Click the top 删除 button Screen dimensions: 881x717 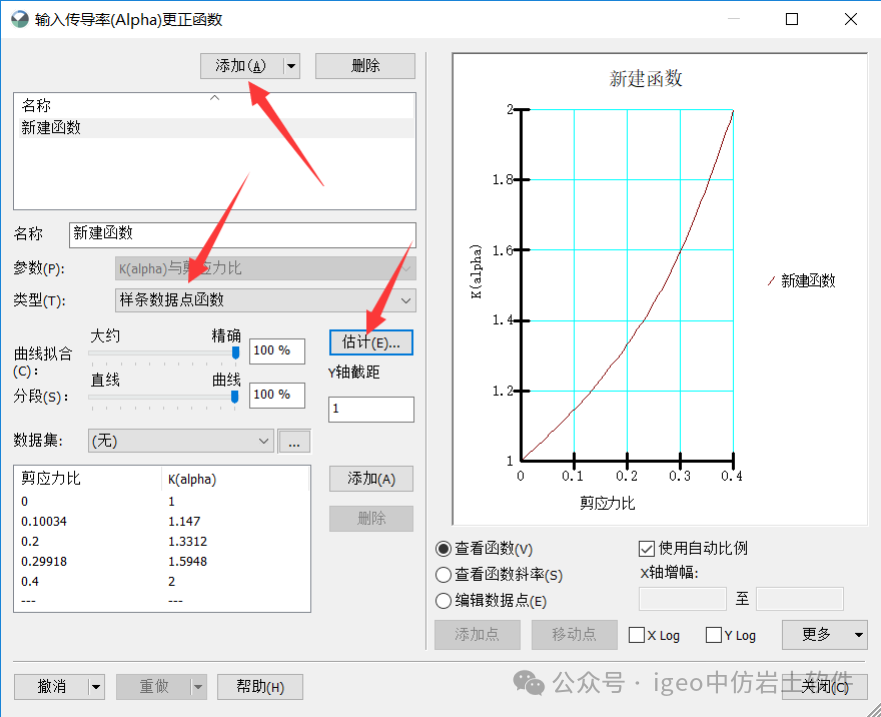click(366, 65)
